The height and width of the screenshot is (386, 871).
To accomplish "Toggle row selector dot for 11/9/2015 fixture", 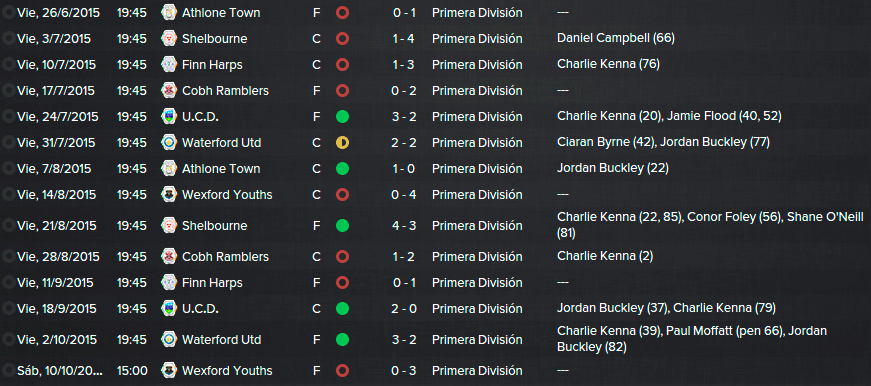I will click(x=8, y=283).
